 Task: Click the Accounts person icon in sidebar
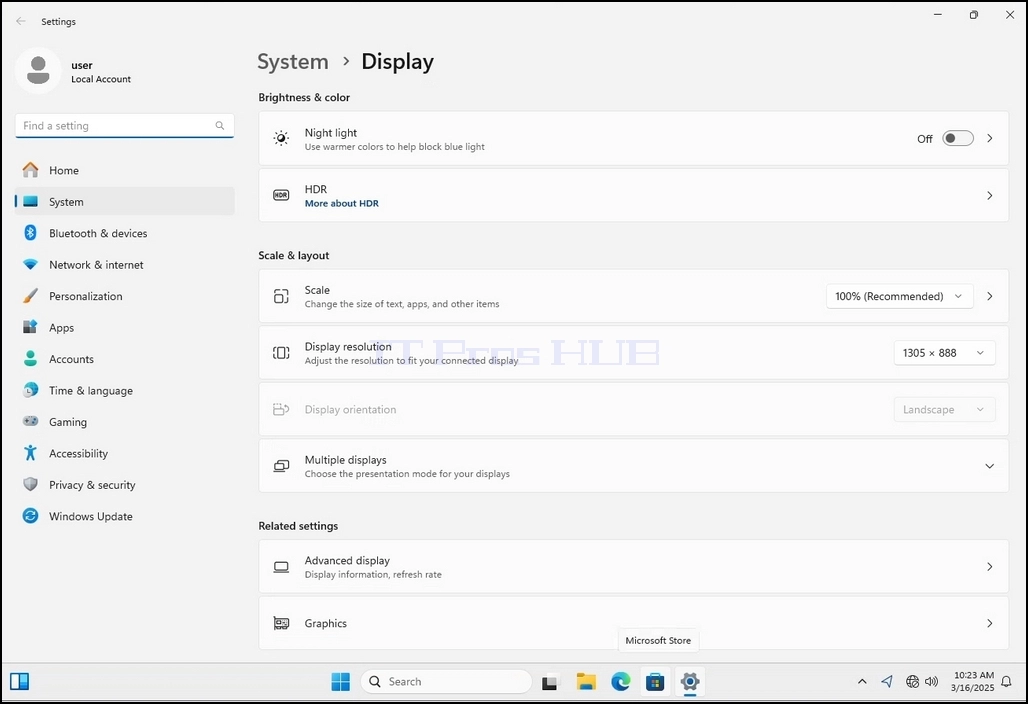click(x=30, y=359)
